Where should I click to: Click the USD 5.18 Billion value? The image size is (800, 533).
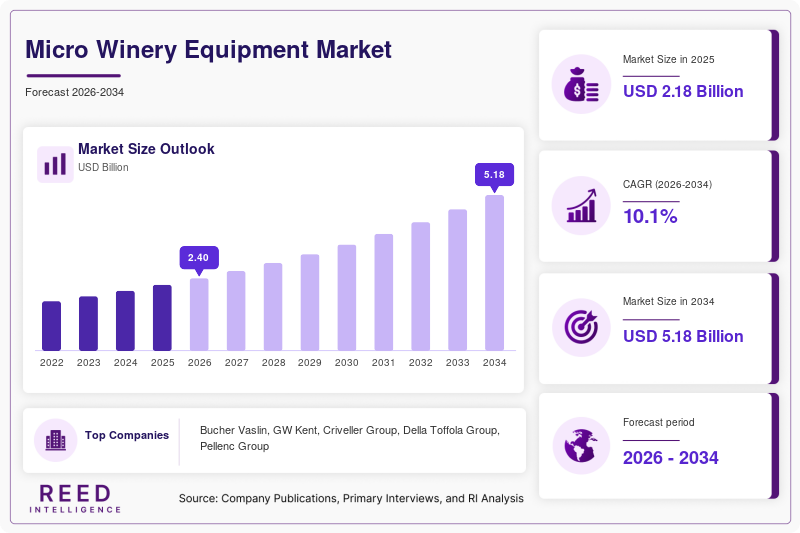tap(683, 336)
